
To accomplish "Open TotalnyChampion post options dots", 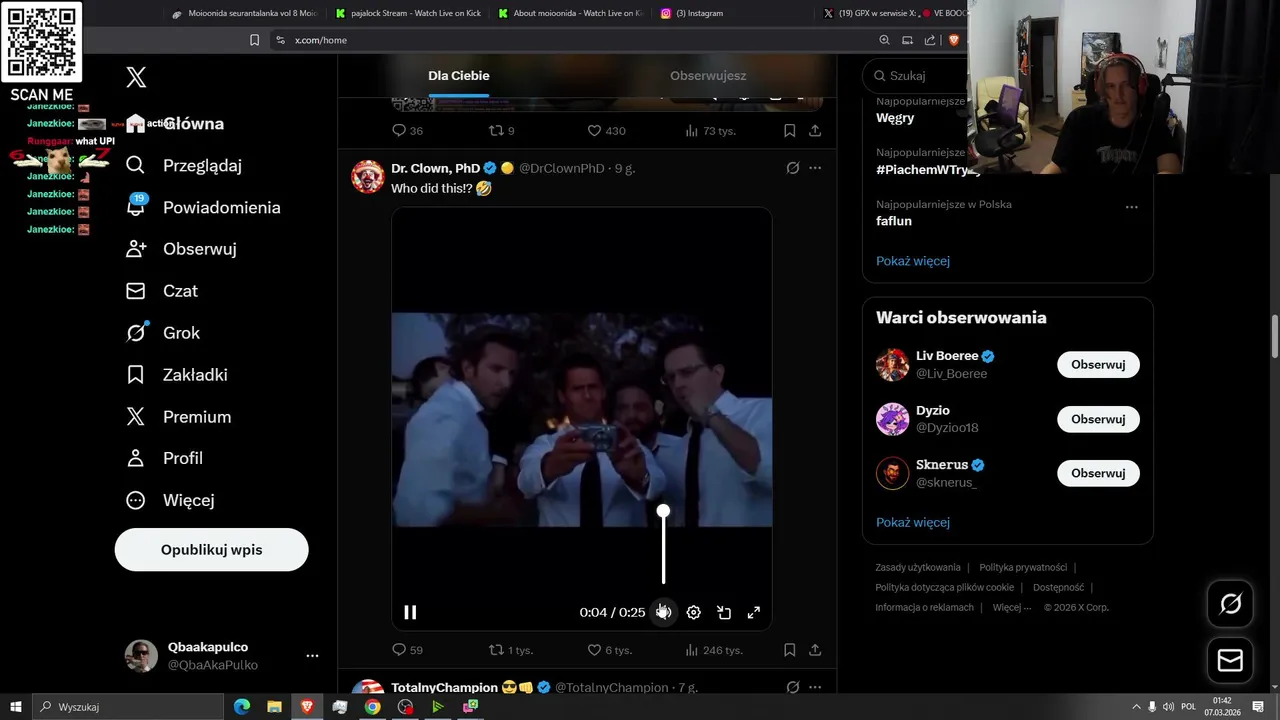I will [815, 687].
